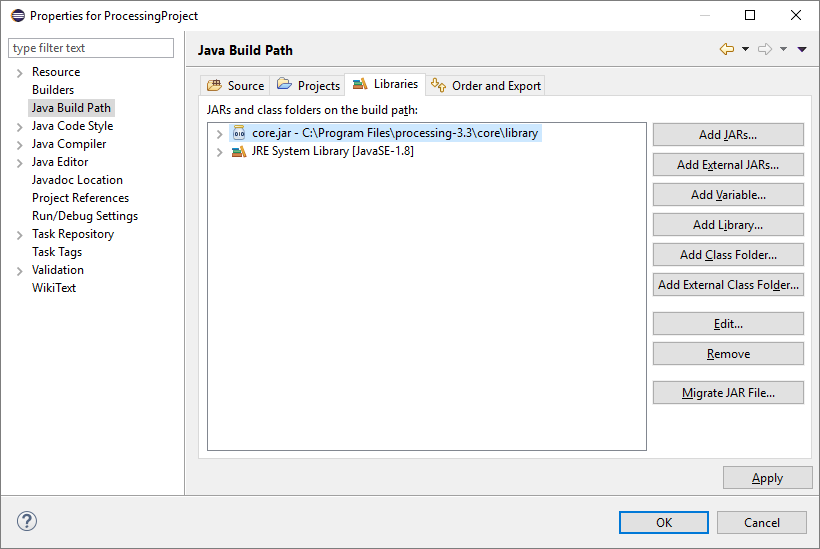Click the forward navigation arrow icon

(765, 49)
